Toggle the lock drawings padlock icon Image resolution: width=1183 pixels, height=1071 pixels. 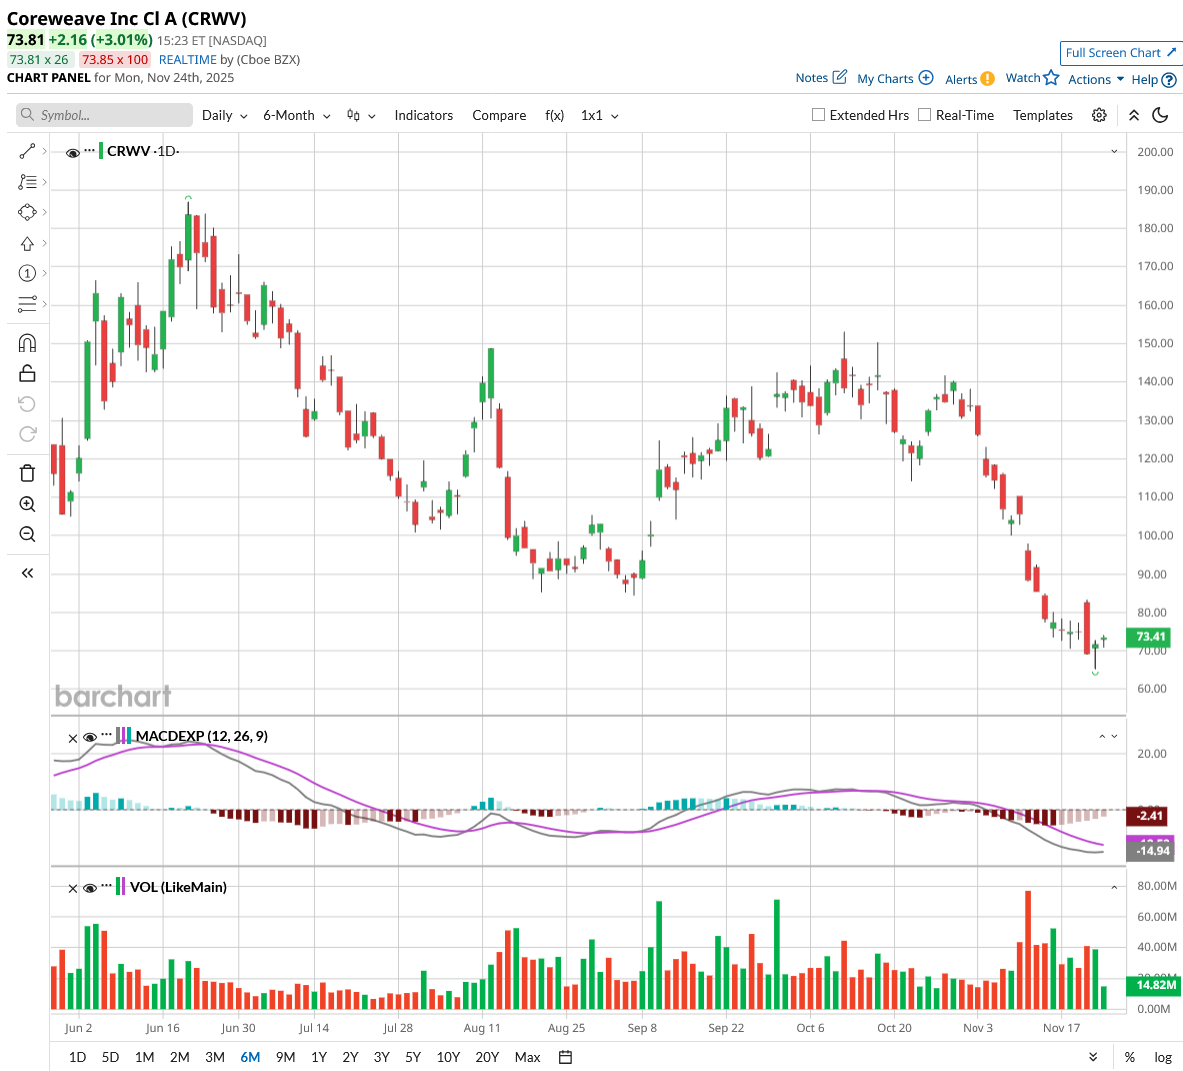(27, 373)
